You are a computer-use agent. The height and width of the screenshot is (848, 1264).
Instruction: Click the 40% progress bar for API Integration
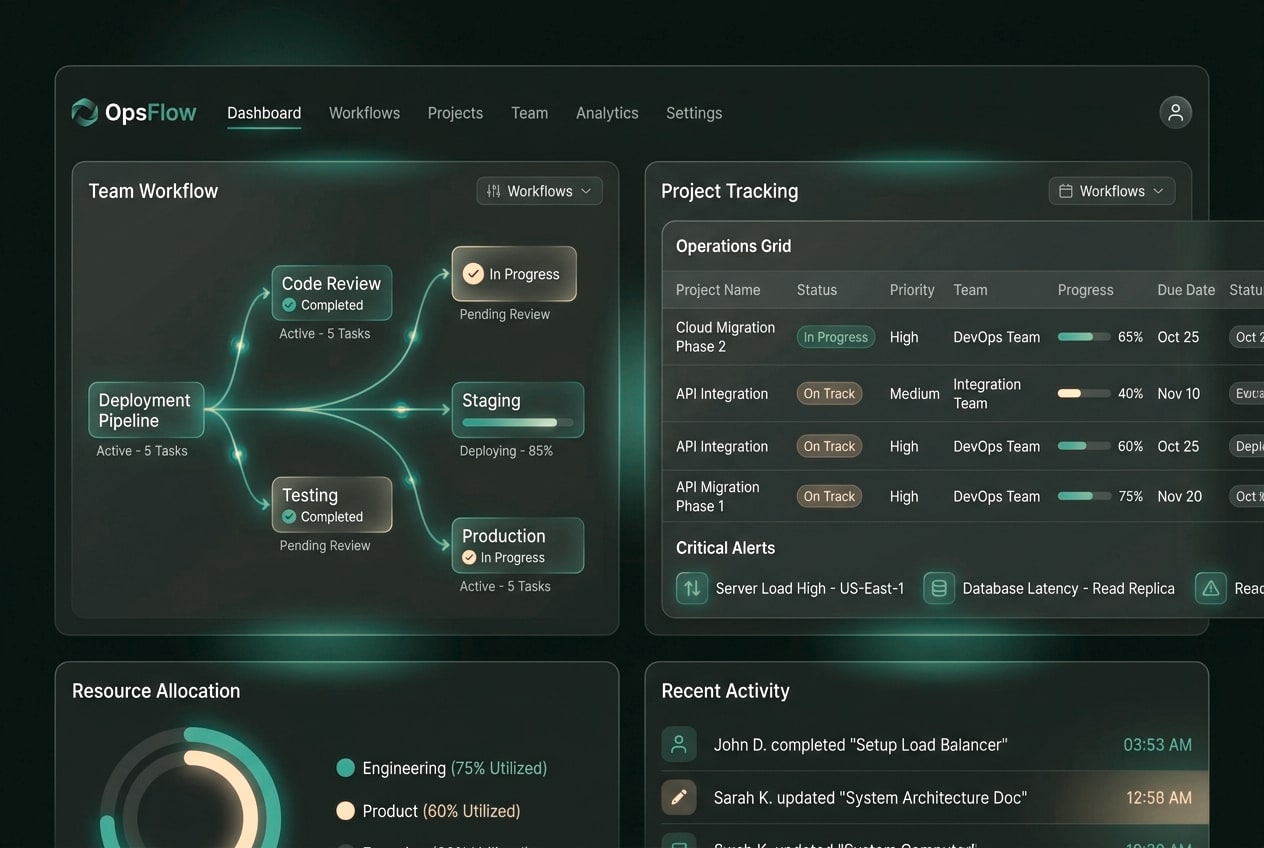1084,394
